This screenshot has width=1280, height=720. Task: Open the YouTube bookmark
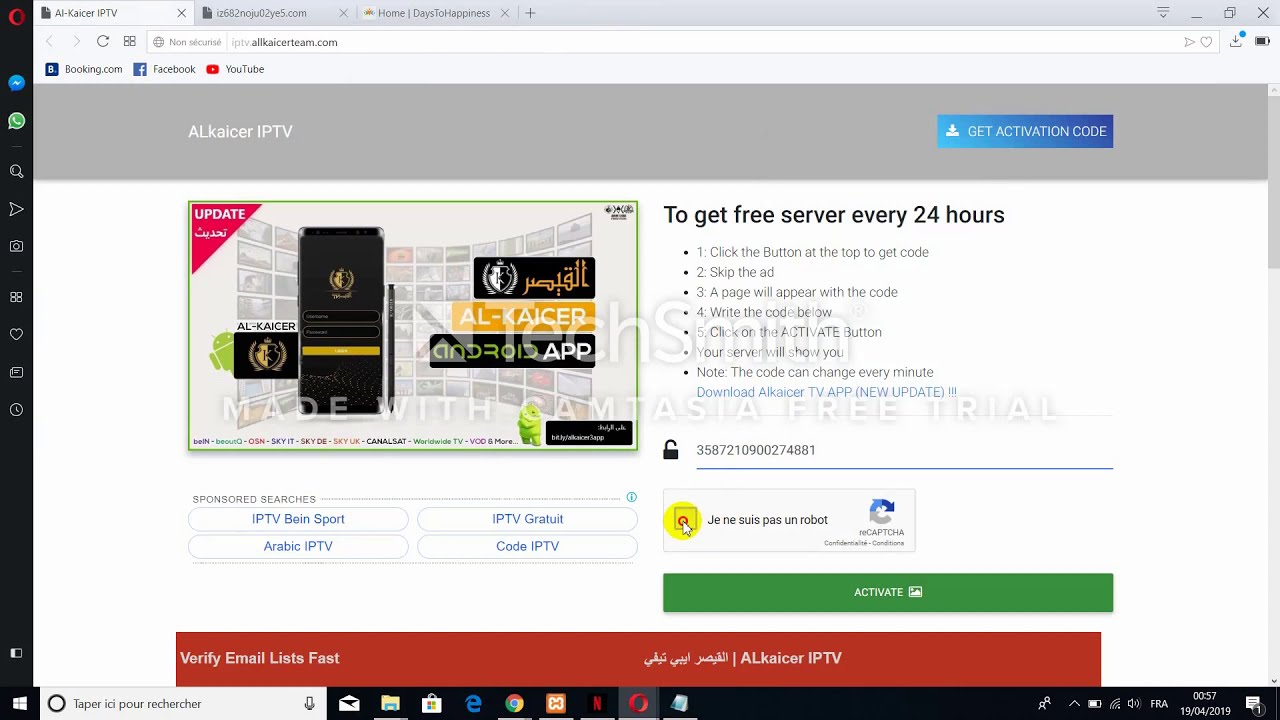235,69
